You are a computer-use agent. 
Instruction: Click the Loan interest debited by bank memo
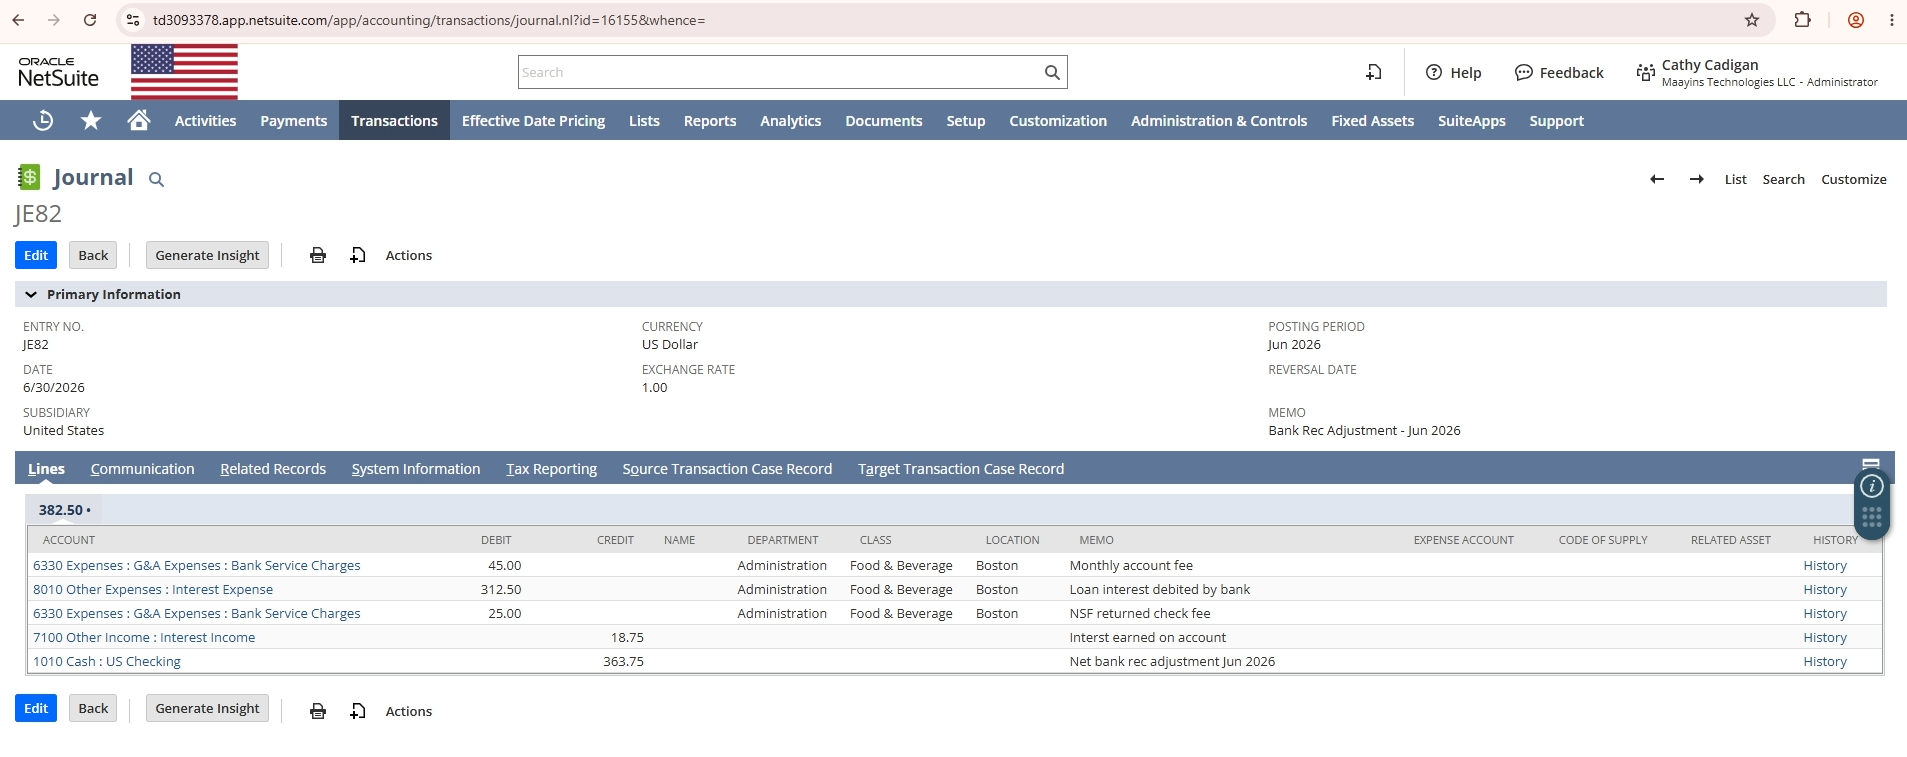(x=1160, y=589)
